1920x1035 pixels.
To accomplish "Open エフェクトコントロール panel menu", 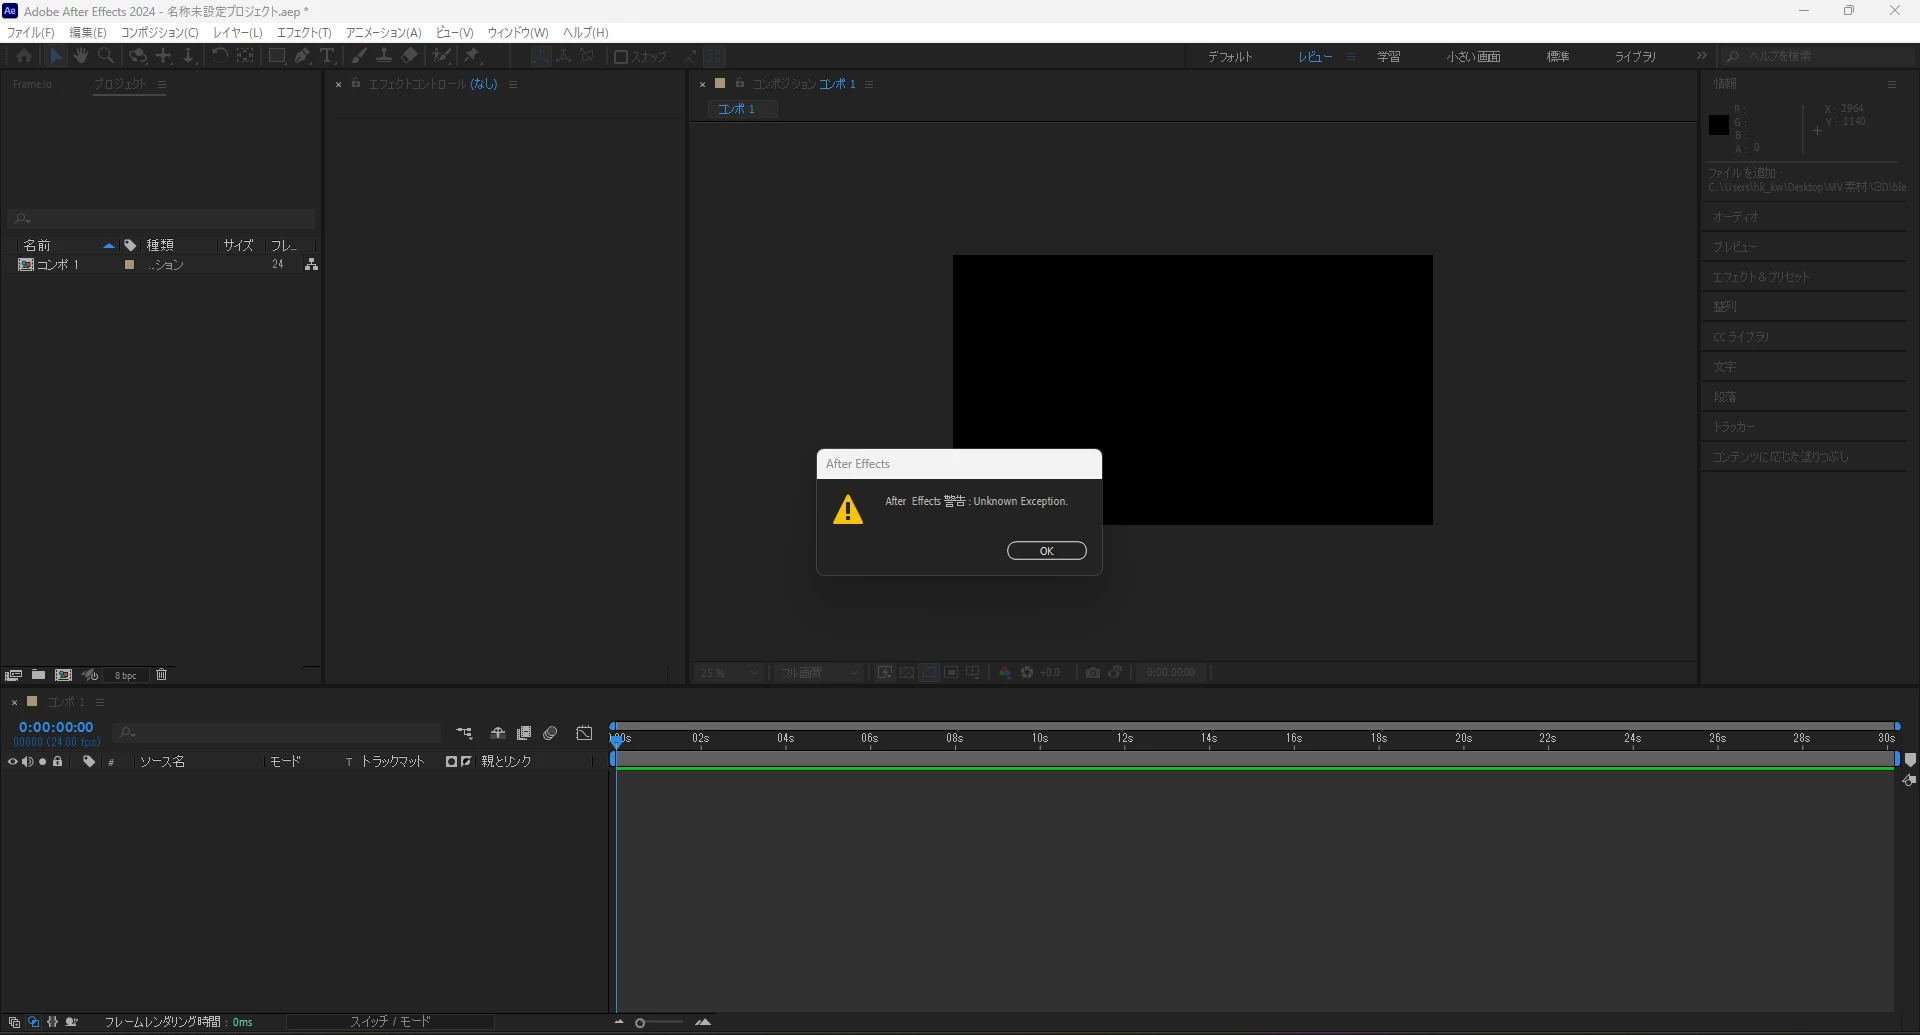I will [x=513, y=85].
